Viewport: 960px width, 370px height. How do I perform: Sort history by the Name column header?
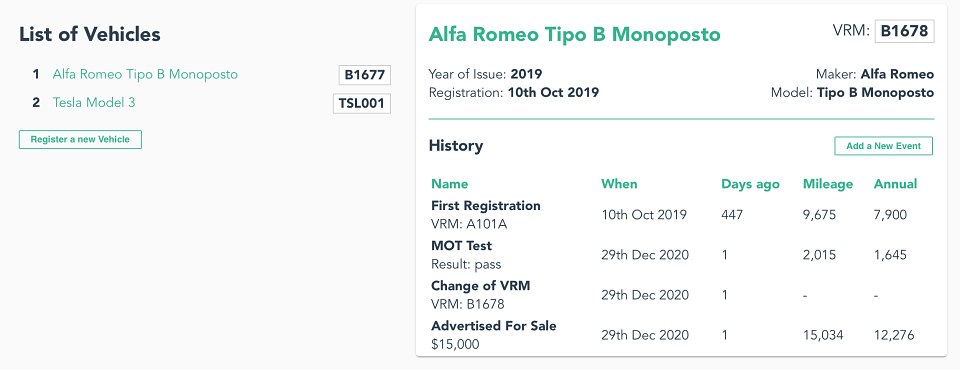click(x=449, y=184)
